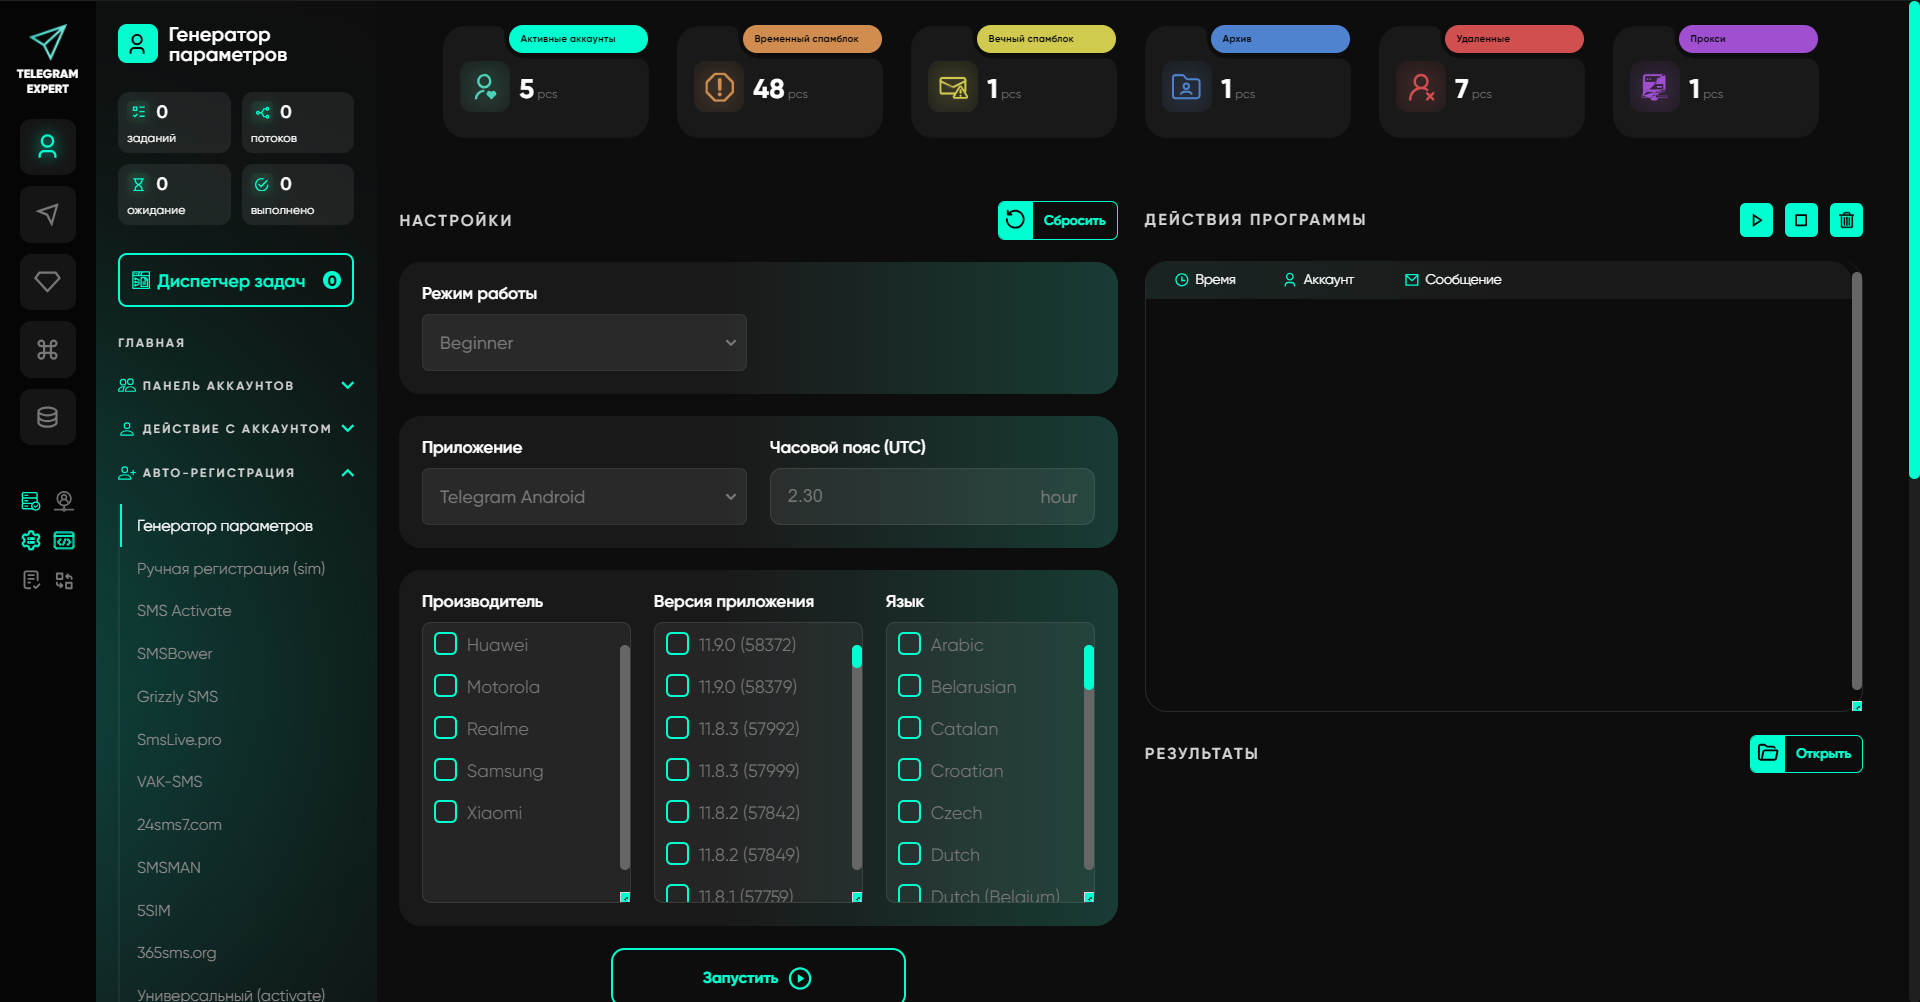Open the database icon in left sidebar
The height and width of the screenshot is (1002, 1920).
point(47,417)
